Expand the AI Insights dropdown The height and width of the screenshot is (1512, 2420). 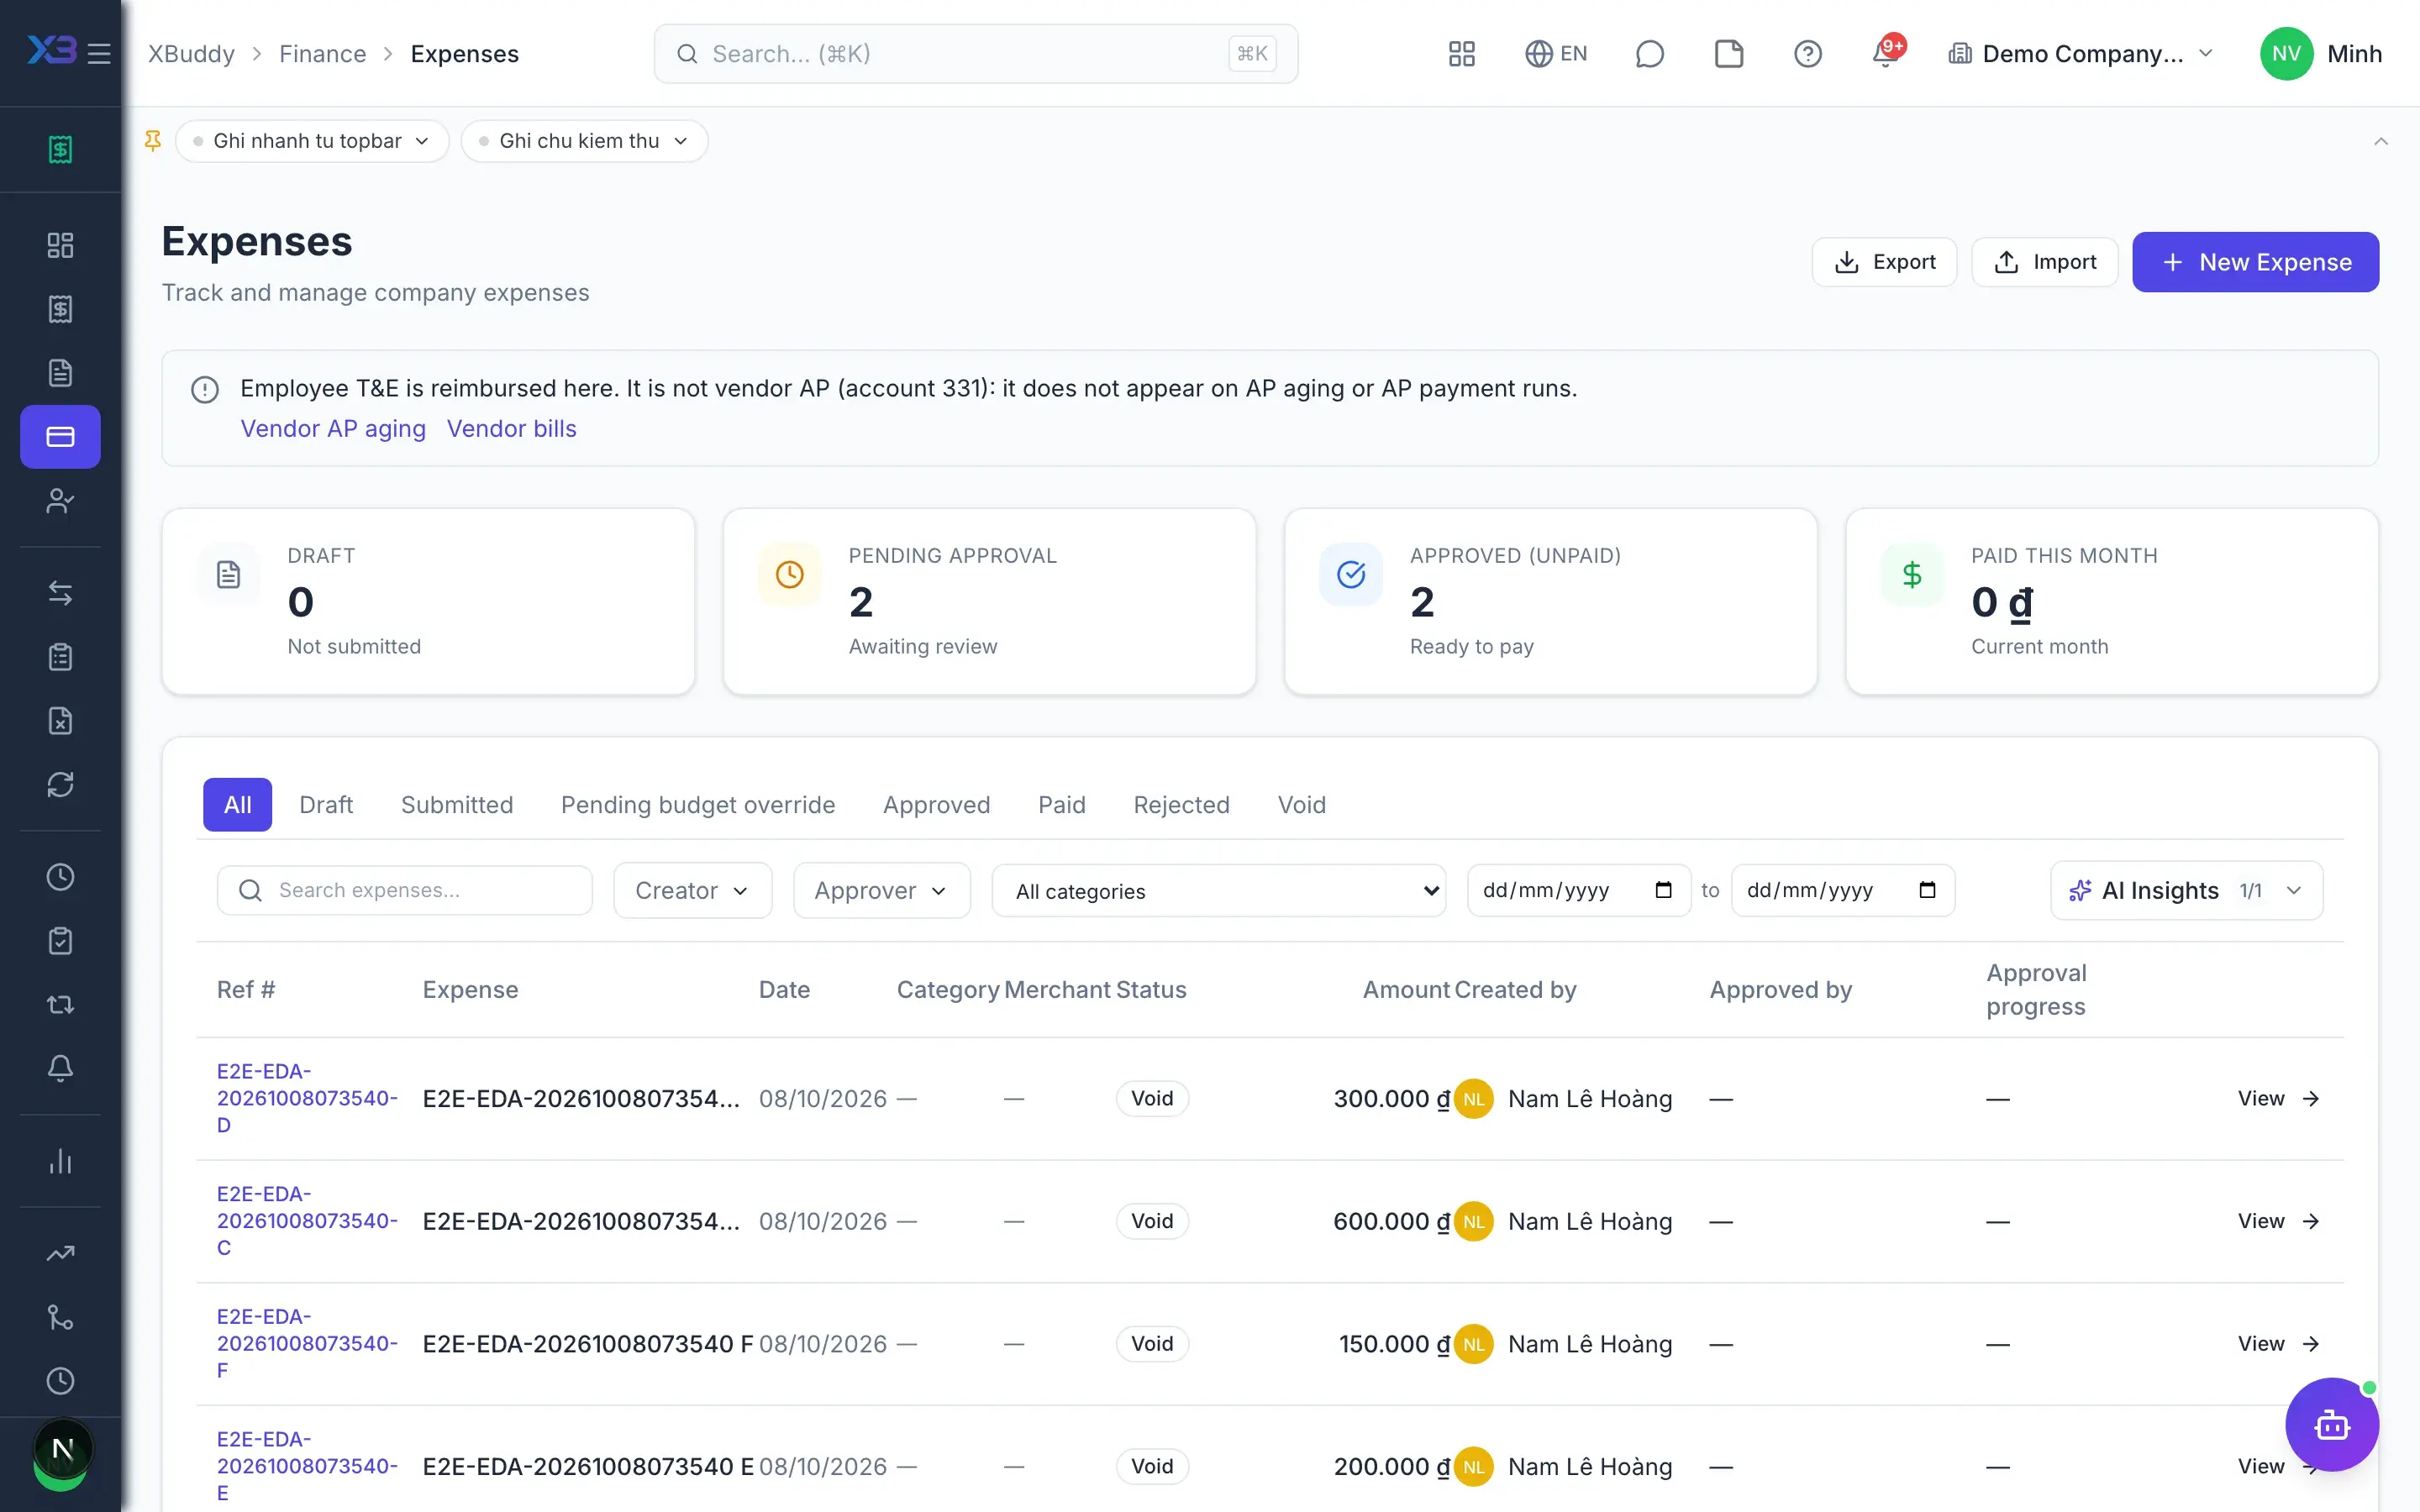(x=2186, y=890)
